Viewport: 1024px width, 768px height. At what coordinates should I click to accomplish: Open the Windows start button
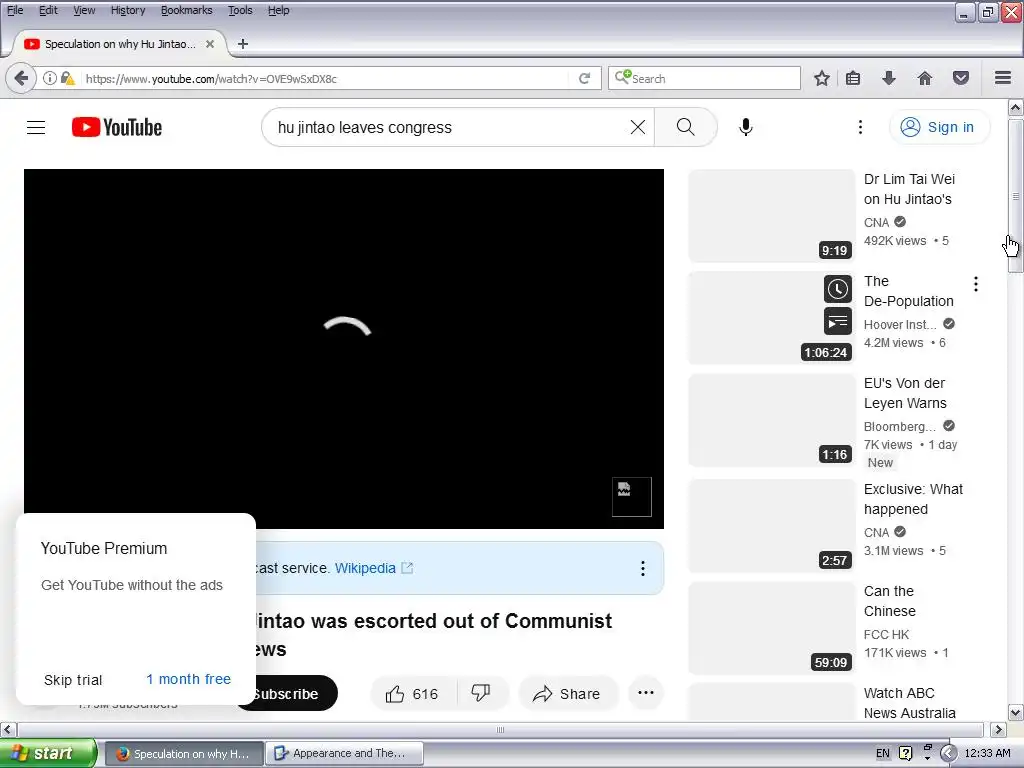pos(48,753)
